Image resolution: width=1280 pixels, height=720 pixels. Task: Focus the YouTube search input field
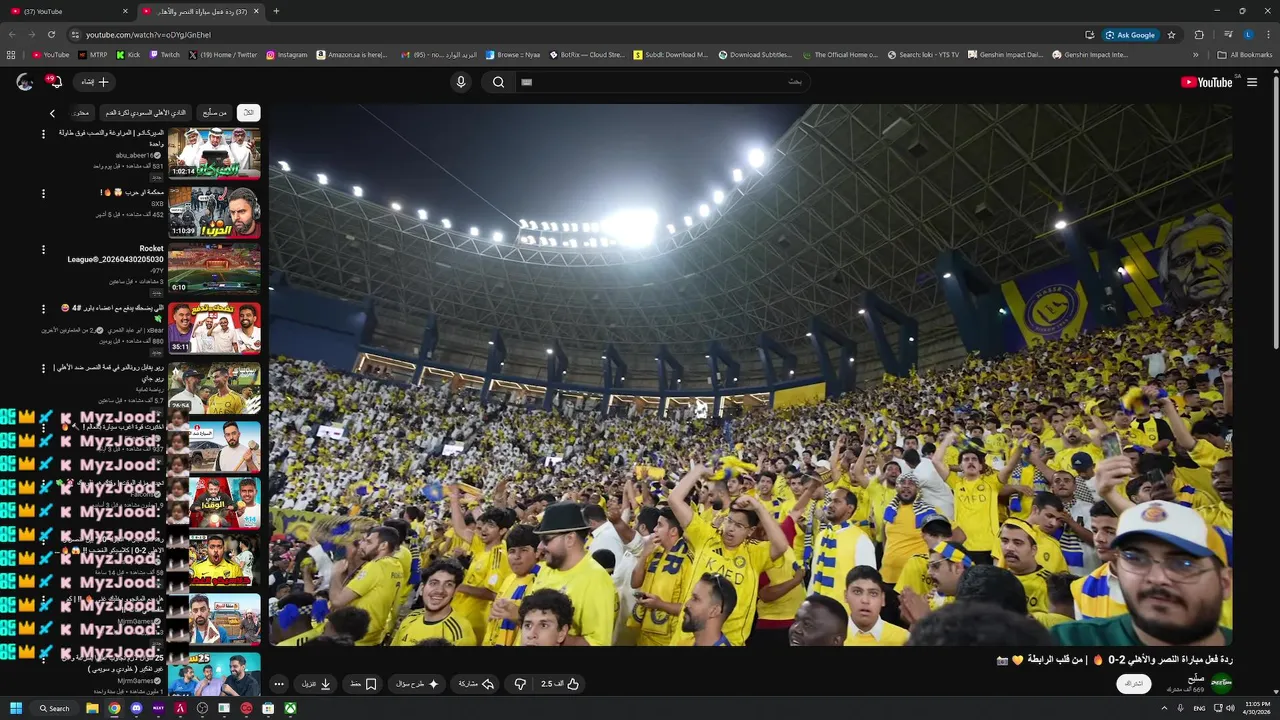tap(663, 82)
